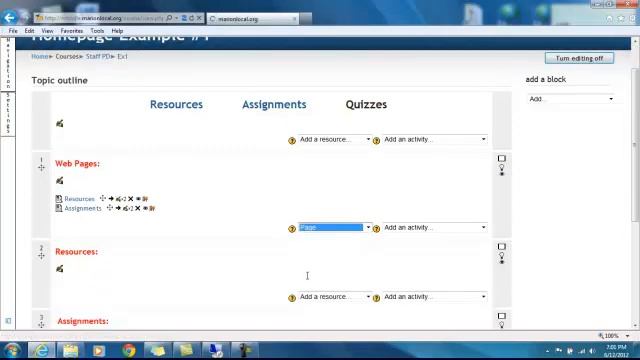The height and width of the screenshot is (360, 640).
Task: Click the page icon before the Assignments link
Action: tap(59, 208)
